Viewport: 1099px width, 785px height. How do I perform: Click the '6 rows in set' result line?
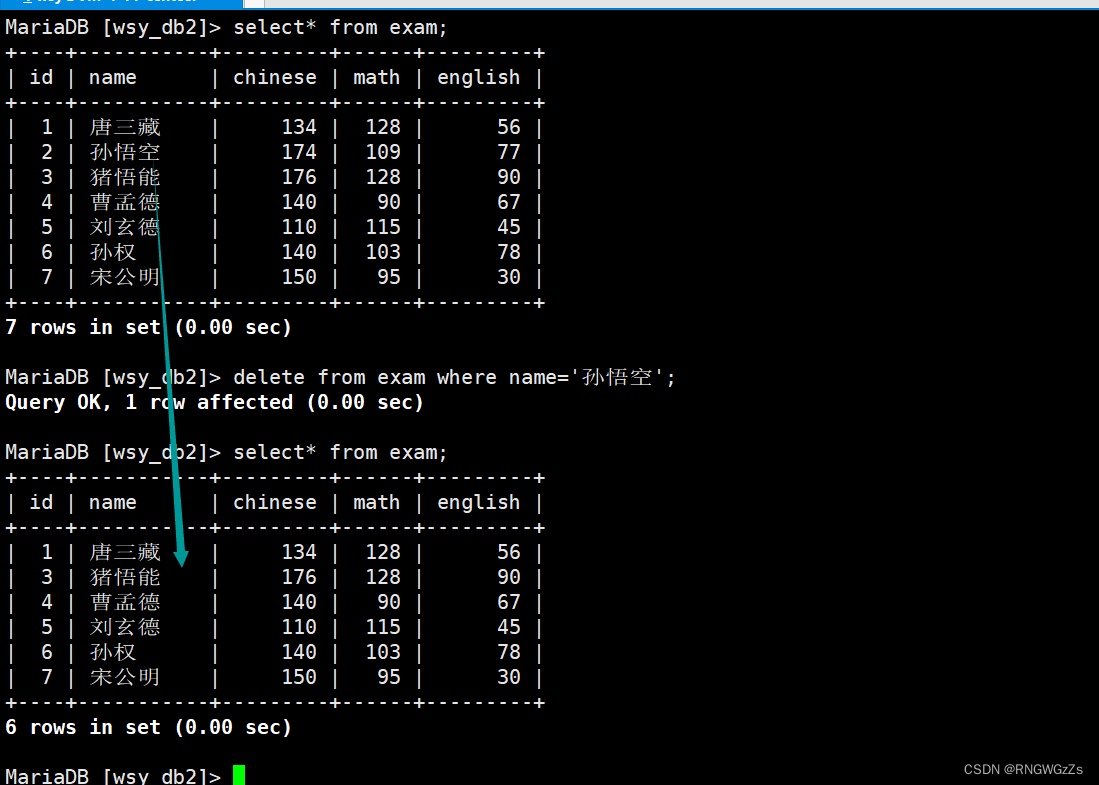click(148, 727)
